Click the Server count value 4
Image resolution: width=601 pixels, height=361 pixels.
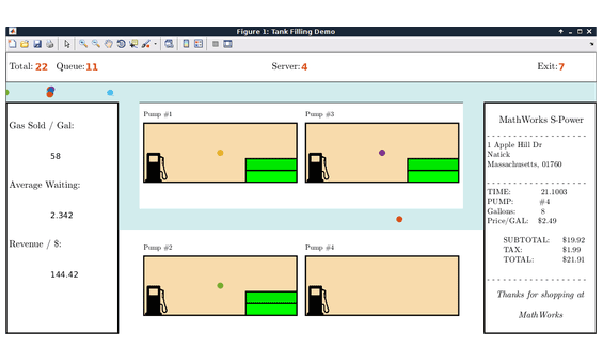point(304,67)
